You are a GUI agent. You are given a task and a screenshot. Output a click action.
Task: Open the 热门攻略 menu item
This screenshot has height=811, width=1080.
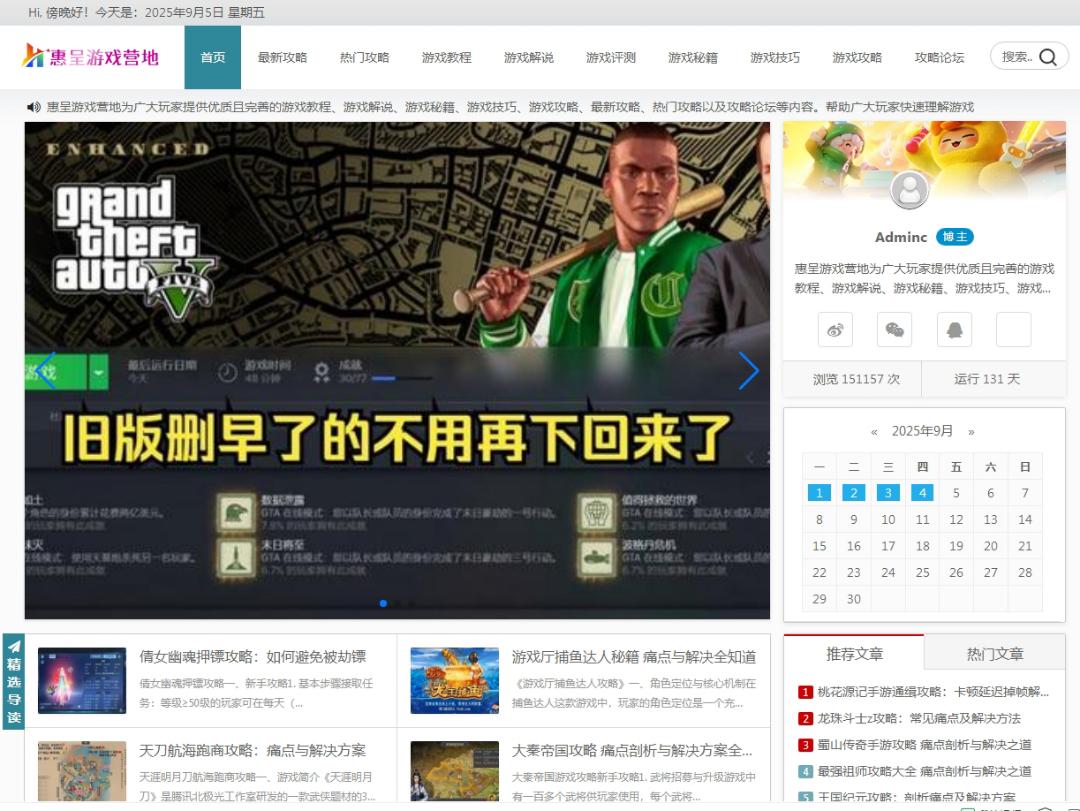(364, 57)
